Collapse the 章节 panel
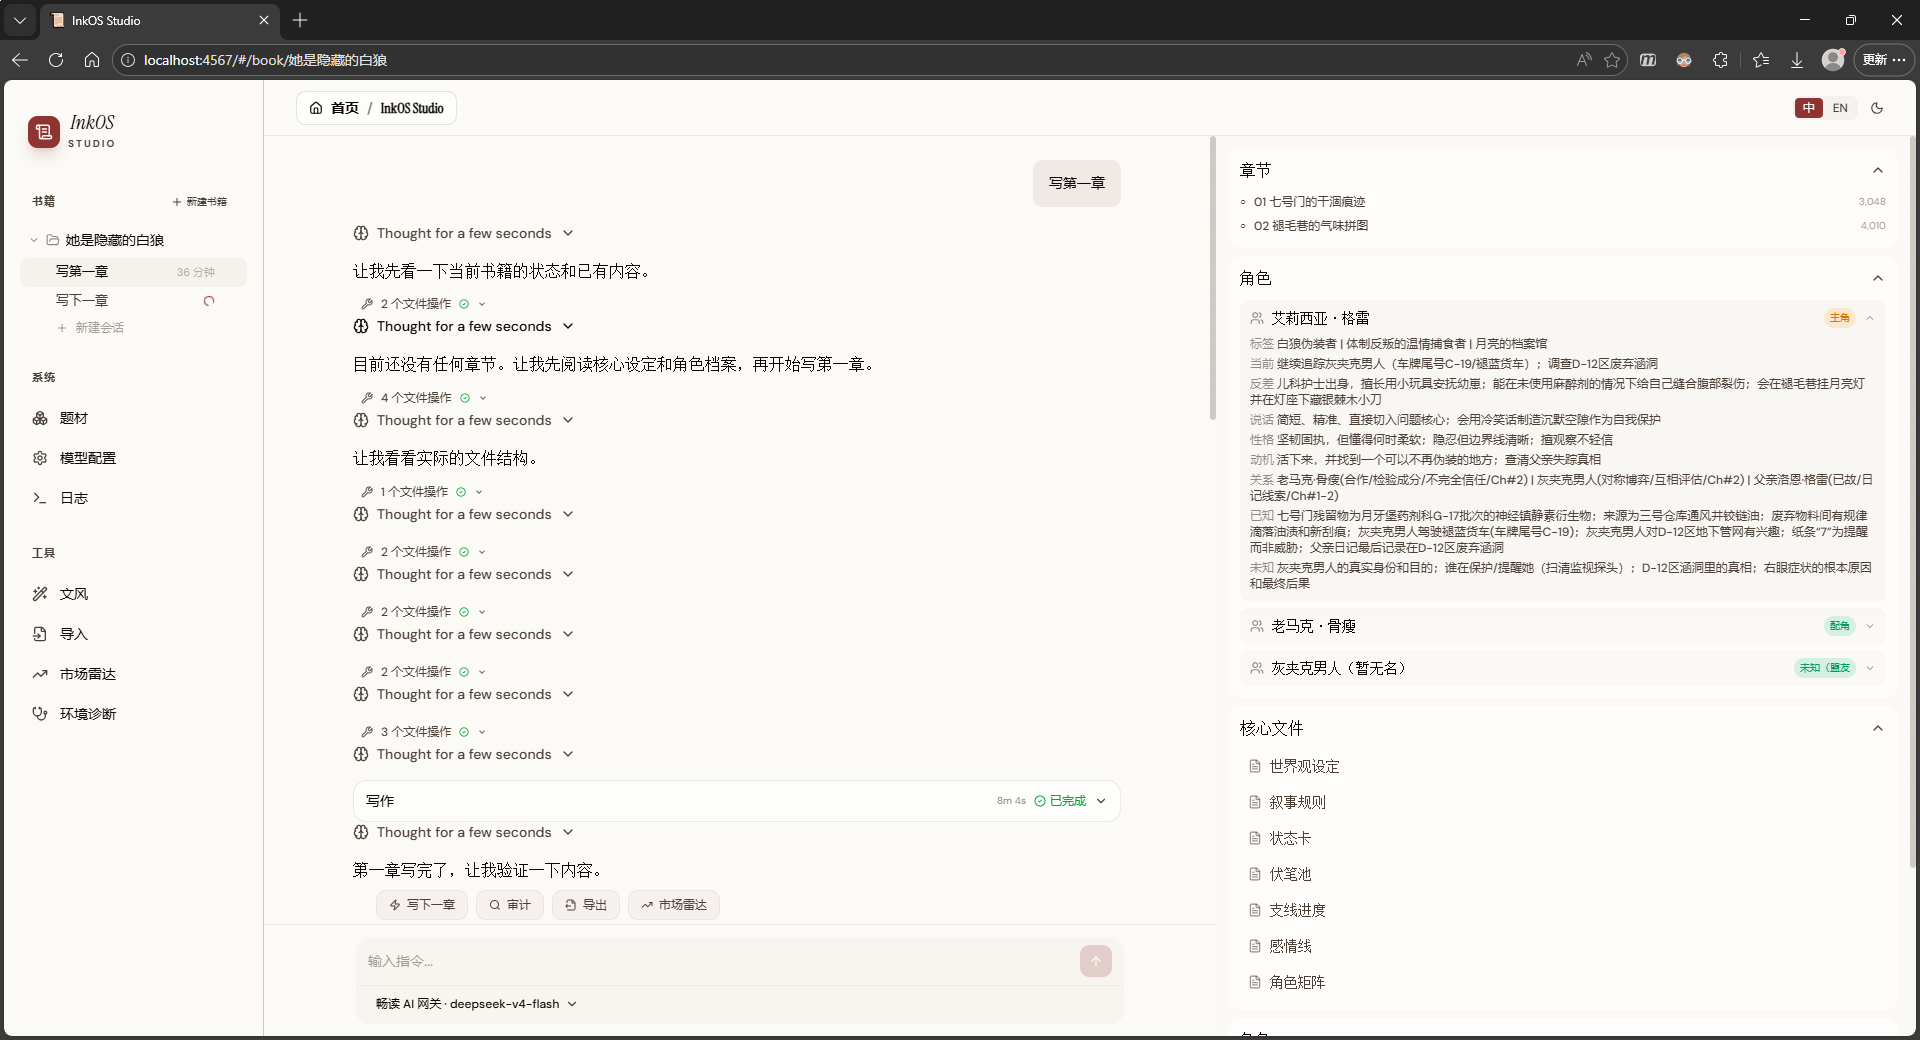 [1878, 170]
